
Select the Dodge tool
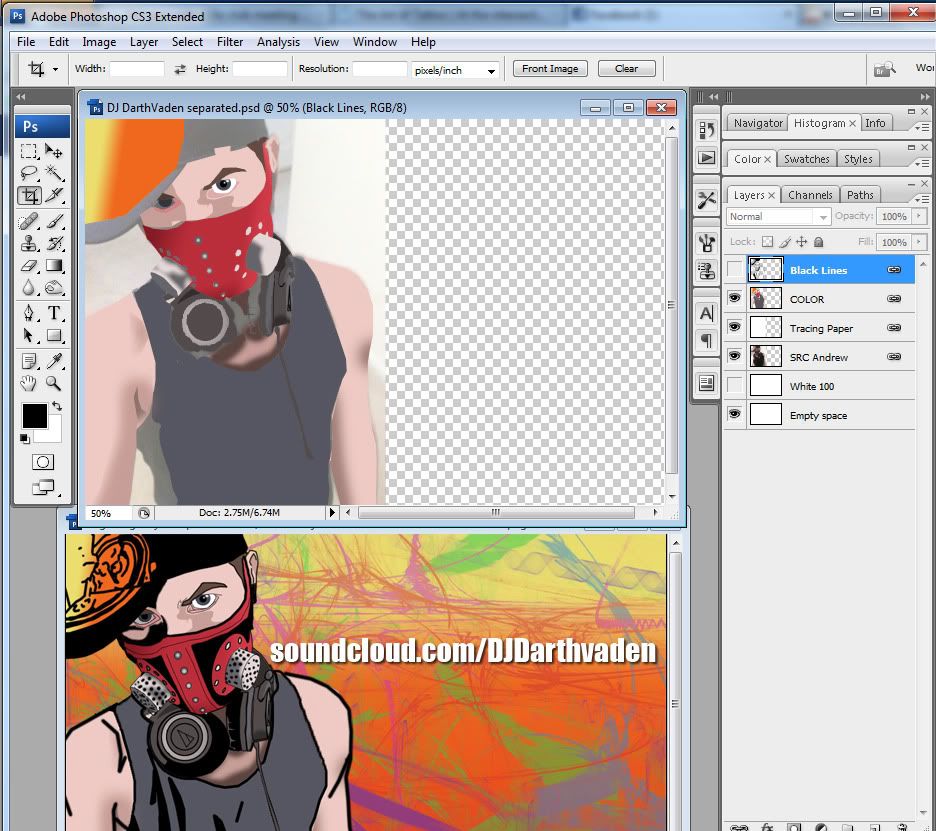pos(54,288)
